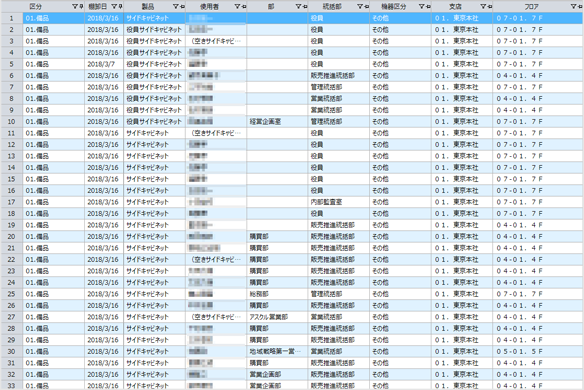
Task: Select row number 33 header
Action: (x=12, y=386)
